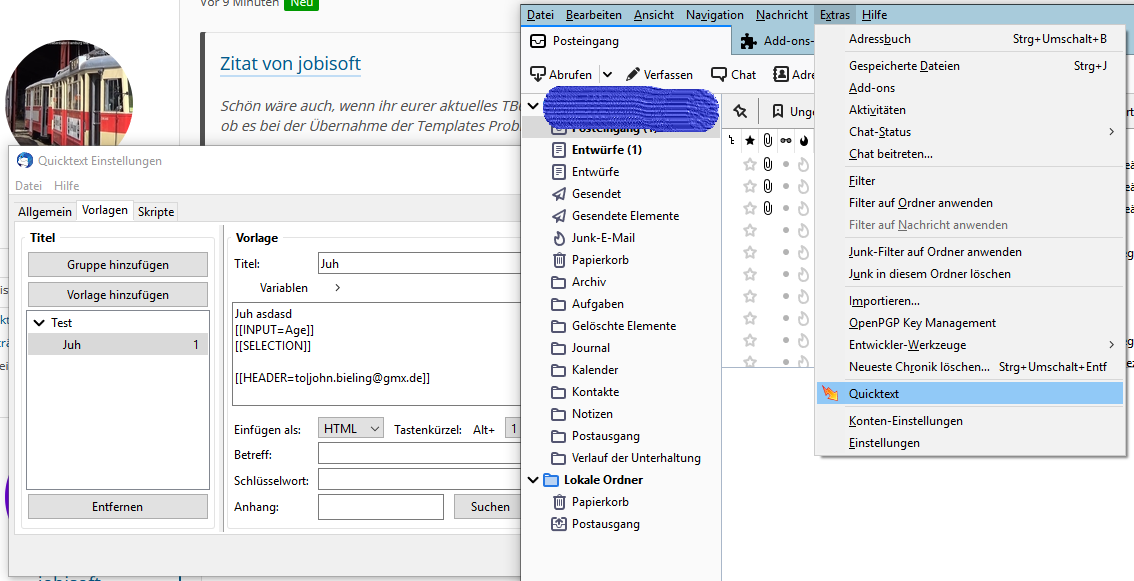1134x581 pixels.
Task: Collapse the Lokale Ordner tree
Action: (533, 480)
